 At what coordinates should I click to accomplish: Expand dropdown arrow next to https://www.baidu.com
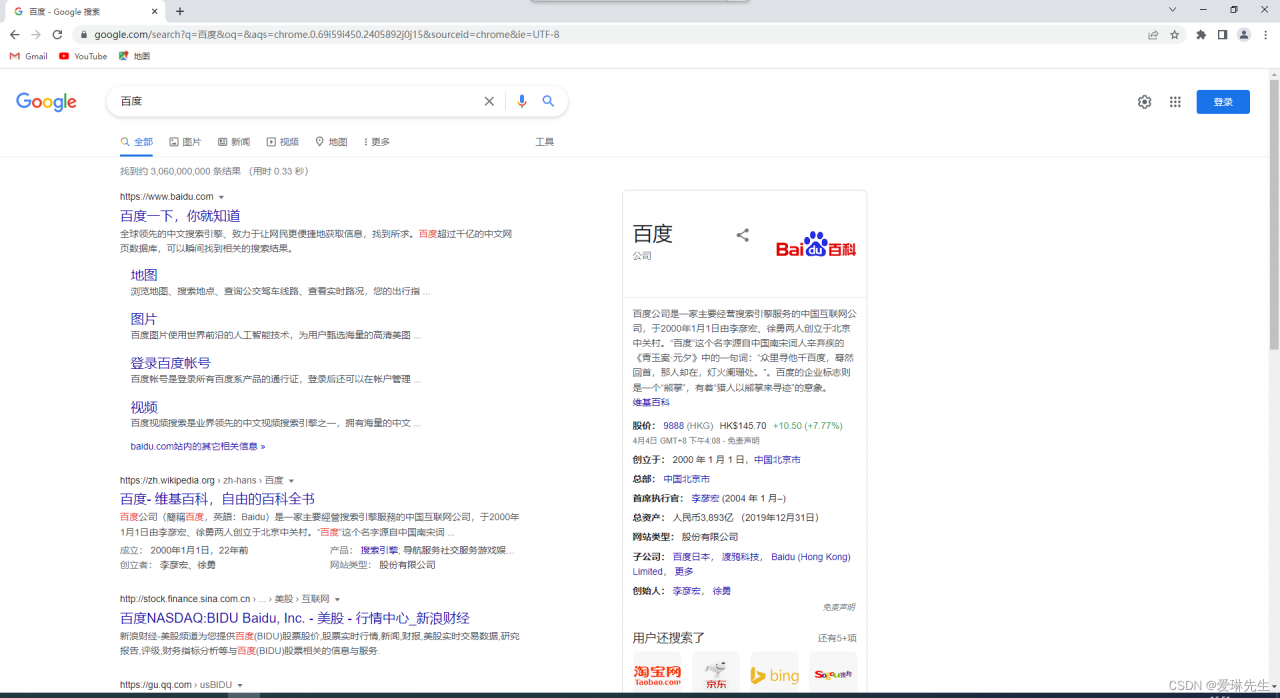pyautogui.click(x=221, y=198)
